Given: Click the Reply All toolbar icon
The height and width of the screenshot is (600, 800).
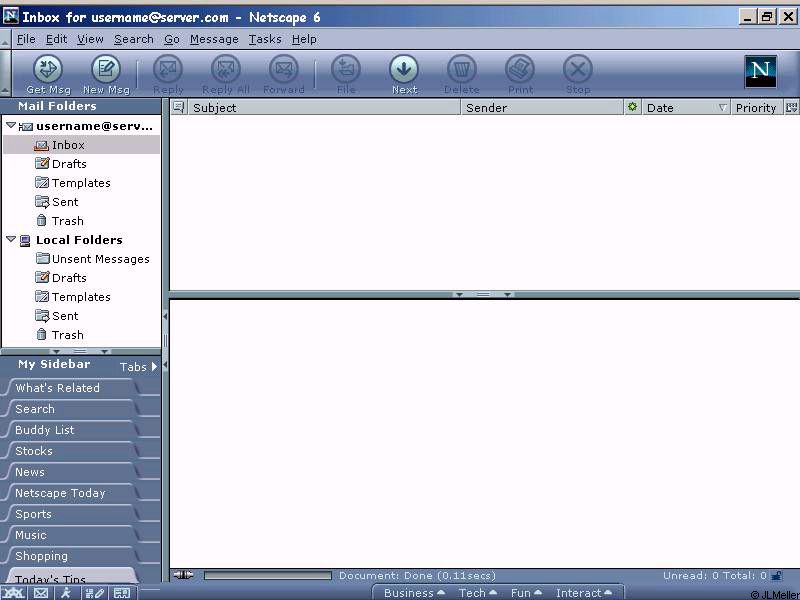Looking at the screenshot, I should (226, 69).
